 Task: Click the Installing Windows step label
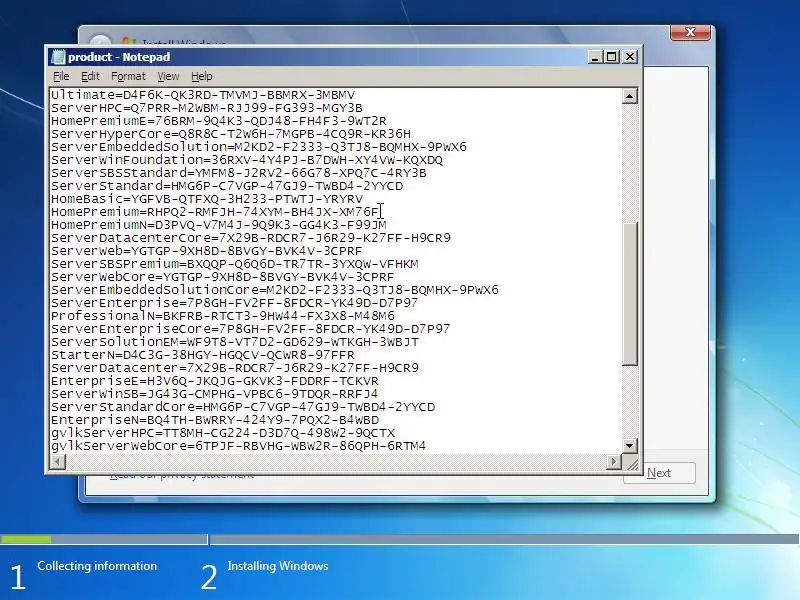278,566
